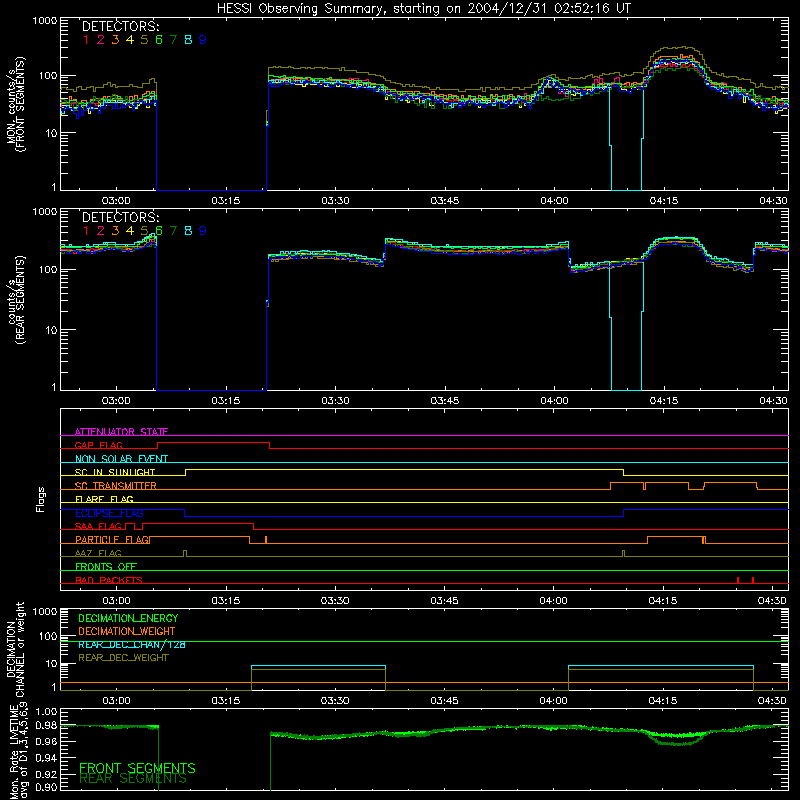Image resolution: width=800 pixels, height=800 pixels.
Task: Select blue detector 9 in front segments legend
Action: (x=203, y=40)
